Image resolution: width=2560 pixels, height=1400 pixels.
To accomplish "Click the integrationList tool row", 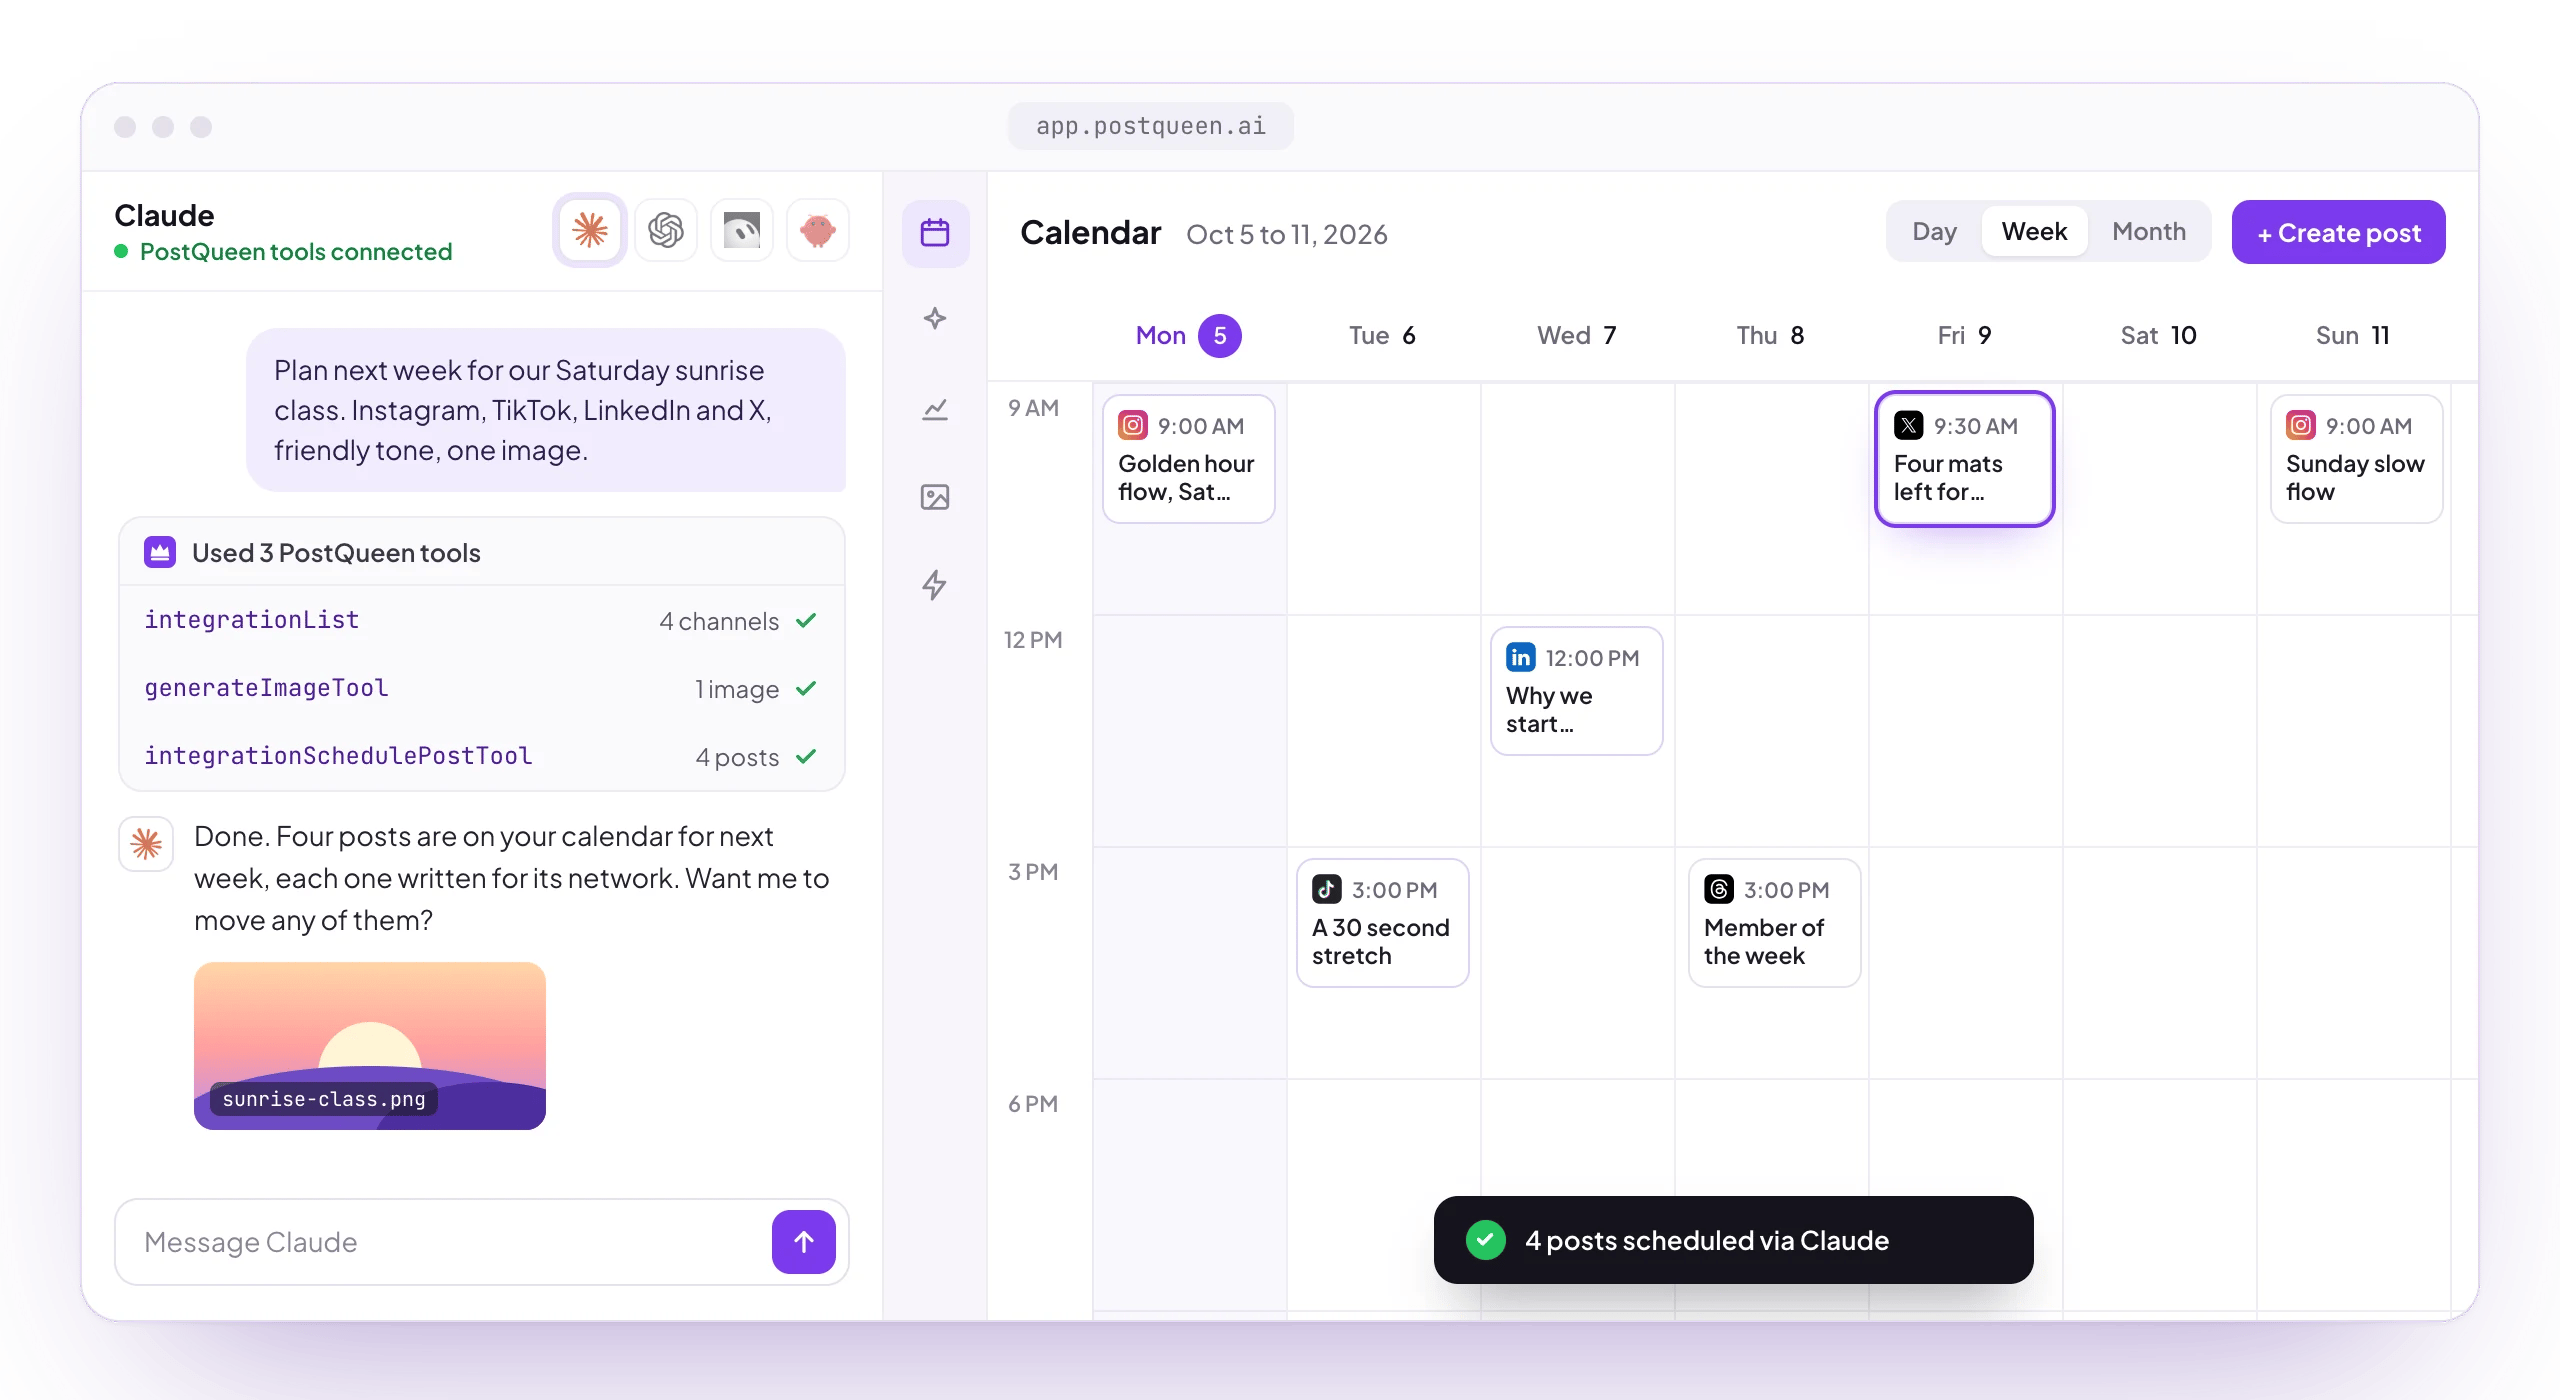I will 482,621.
